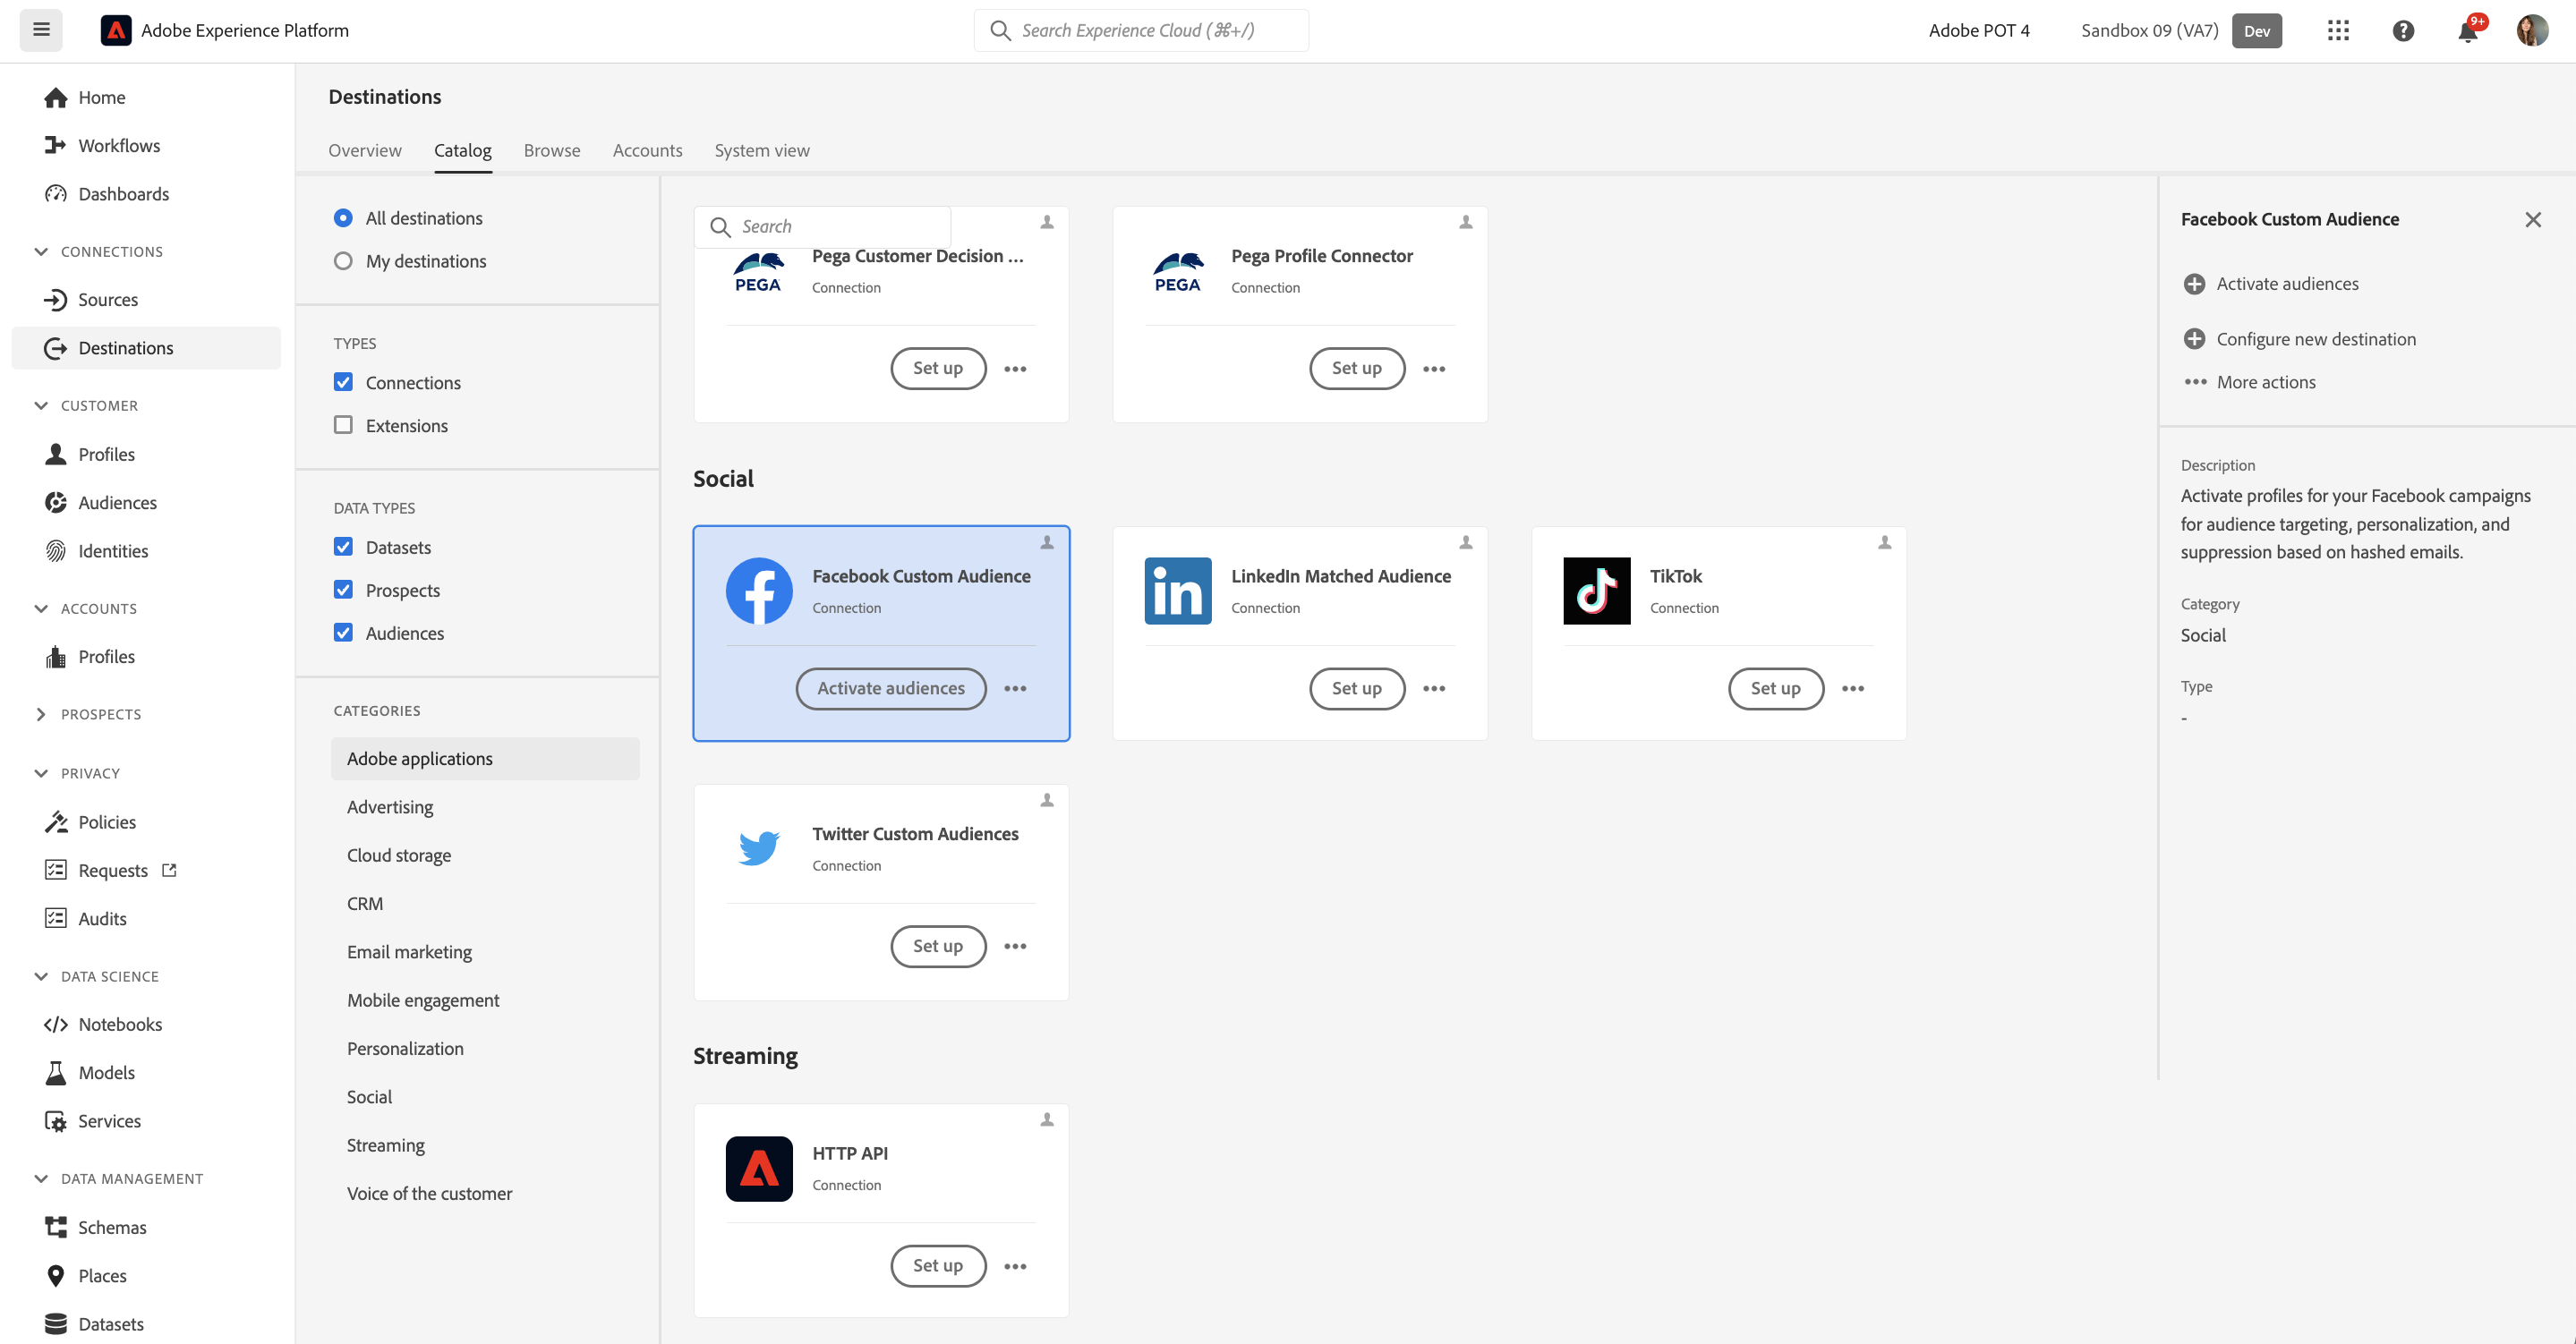This screenshot has height=1344, width=2576.
Task: Open Identities in the sidebar
Action: click(96, 550)
